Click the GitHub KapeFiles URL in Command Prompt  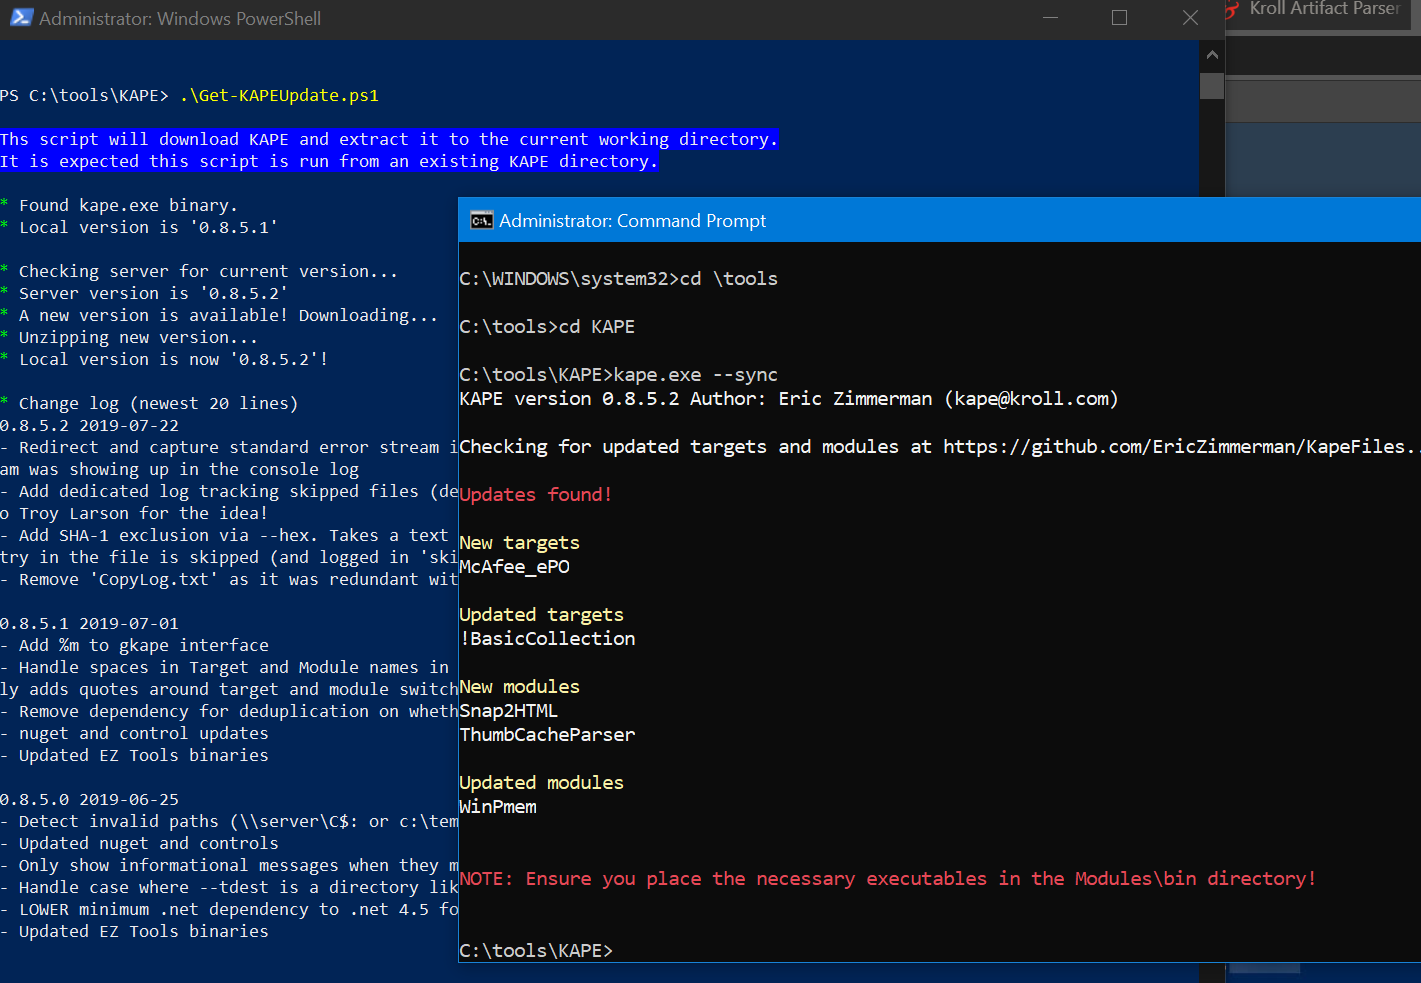(x=1178, y=447)
